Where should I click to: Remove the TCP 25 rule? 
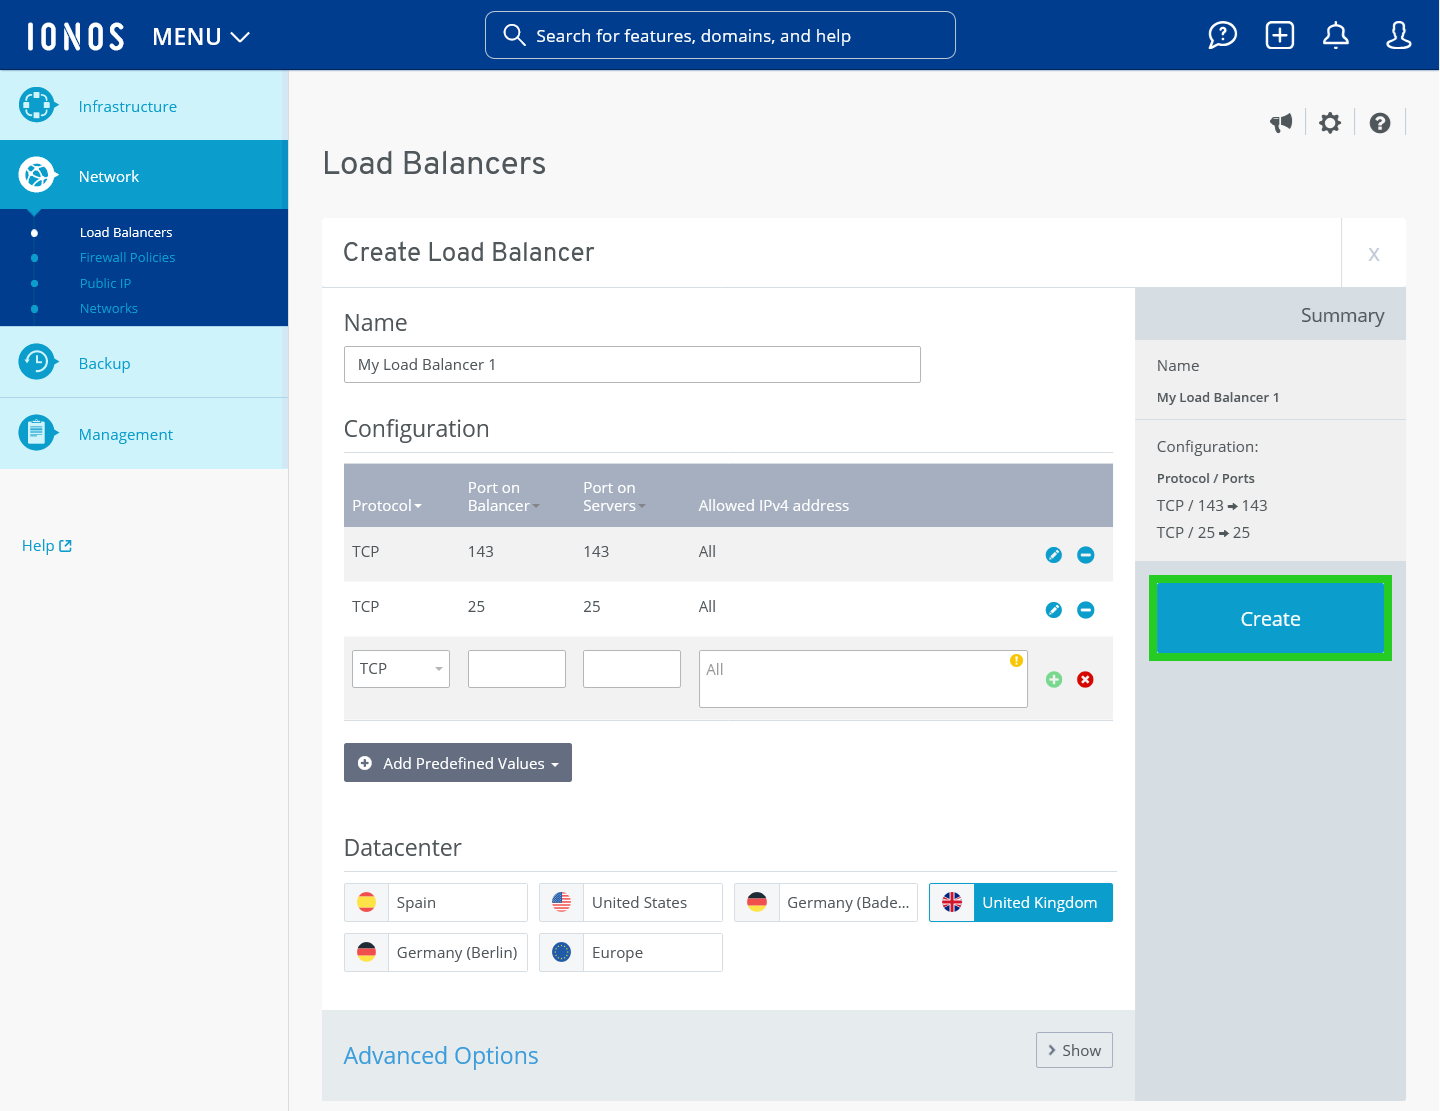click(x=1086, y=609)
